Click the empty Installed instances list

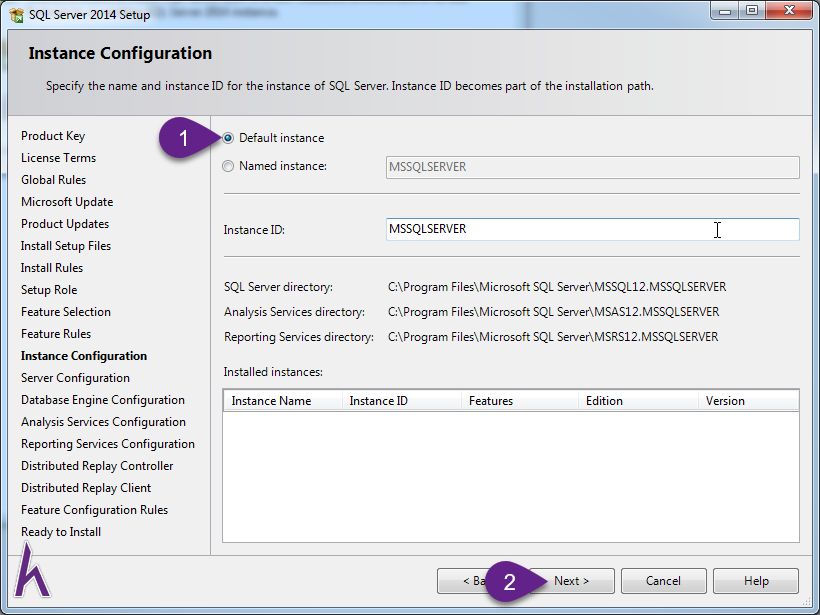click(511, 476)
